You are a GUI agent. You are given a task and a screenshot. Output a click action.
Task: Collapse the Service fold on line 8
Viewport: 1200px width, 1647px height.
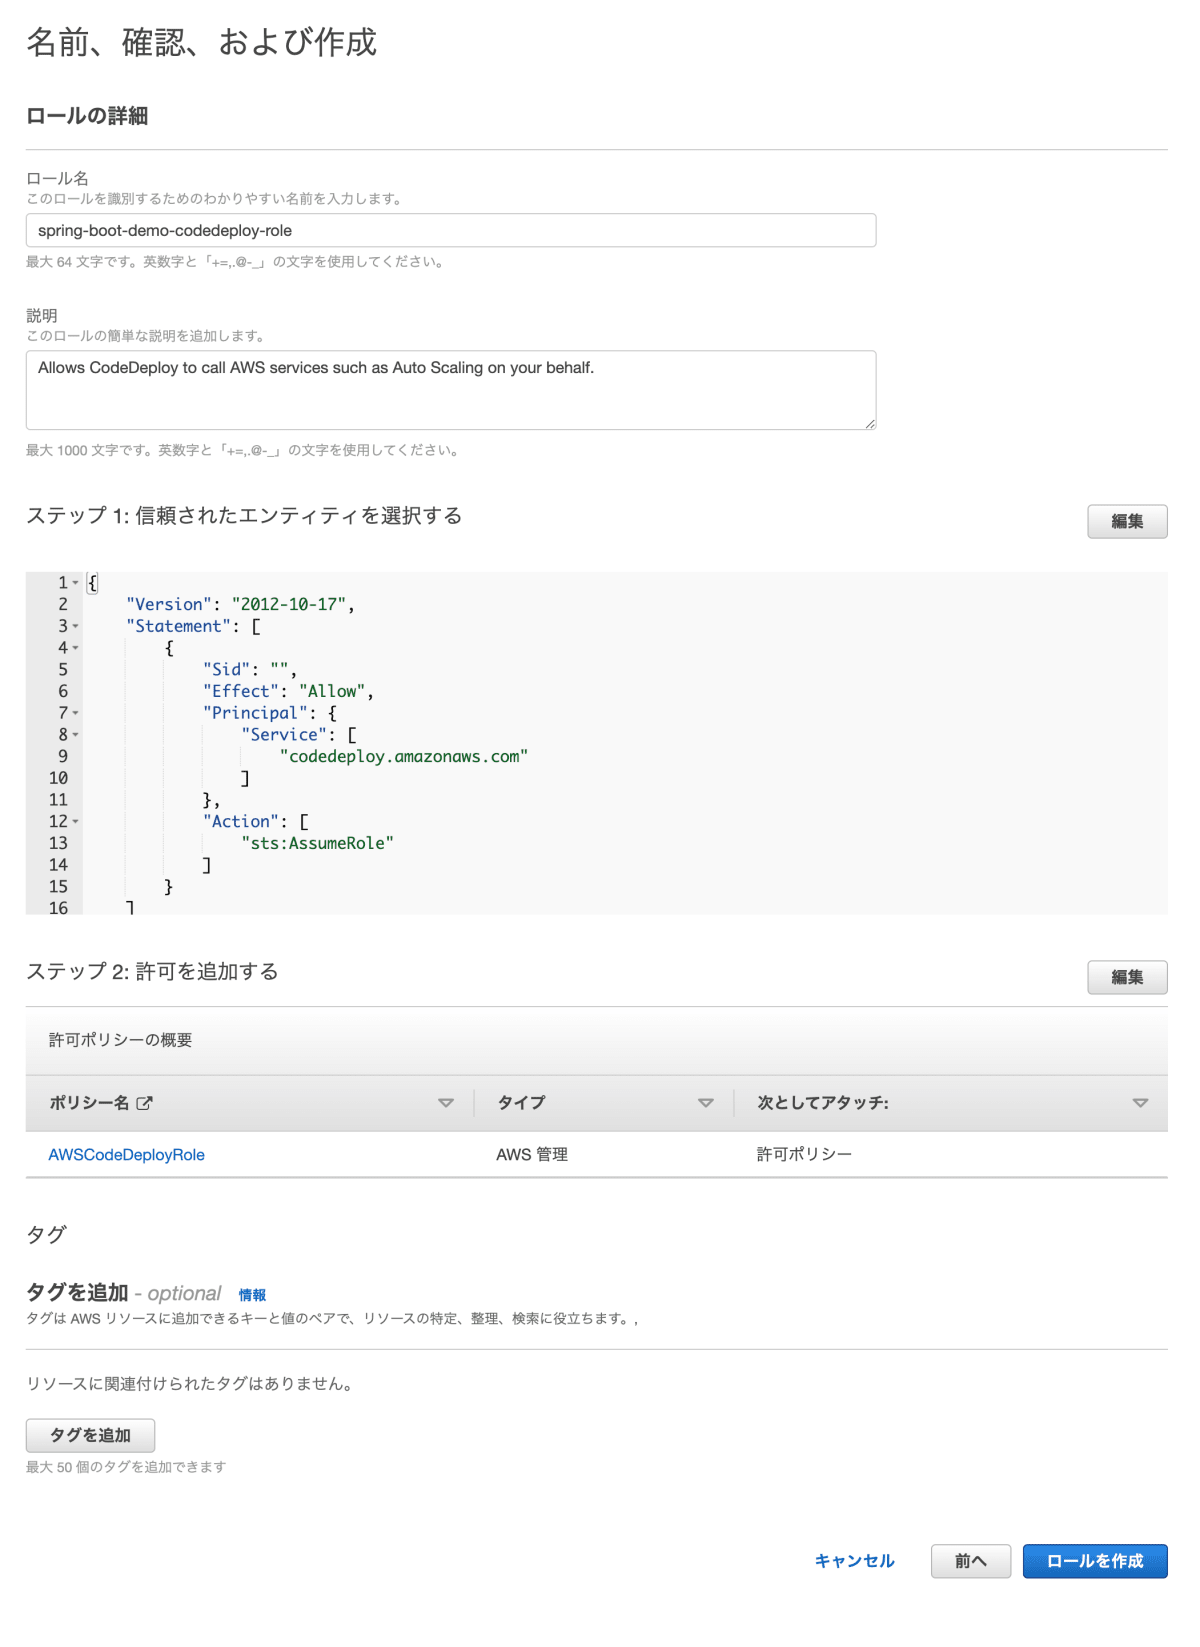(x=75, y=735)
